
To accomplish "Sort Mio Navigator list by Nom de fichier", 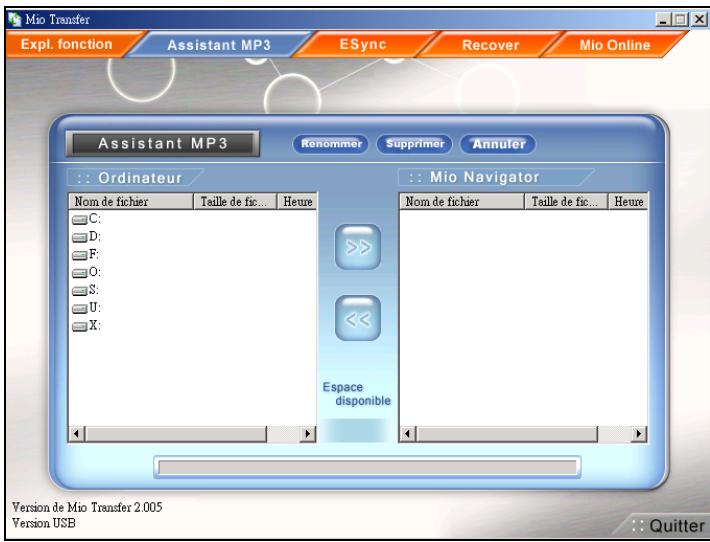I will (x=462, y=201).
